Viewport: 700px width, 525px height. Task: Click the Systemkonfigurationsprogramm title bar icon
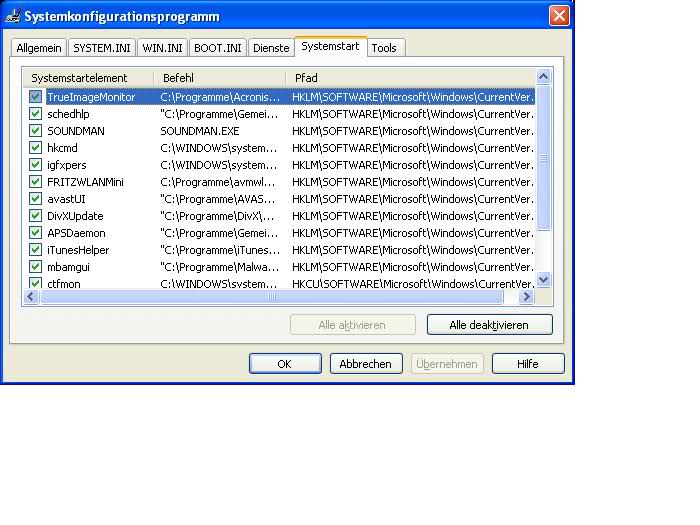pos(12,16)
